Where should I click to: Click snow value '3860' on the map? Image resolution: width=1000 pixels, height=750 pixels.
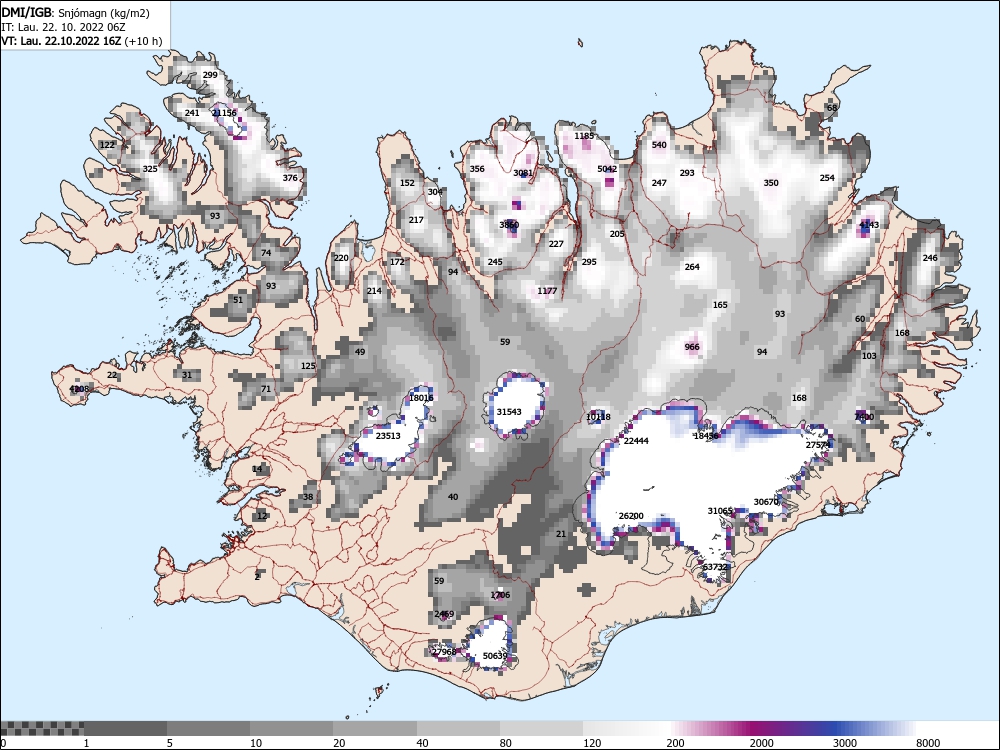(509, 225)
